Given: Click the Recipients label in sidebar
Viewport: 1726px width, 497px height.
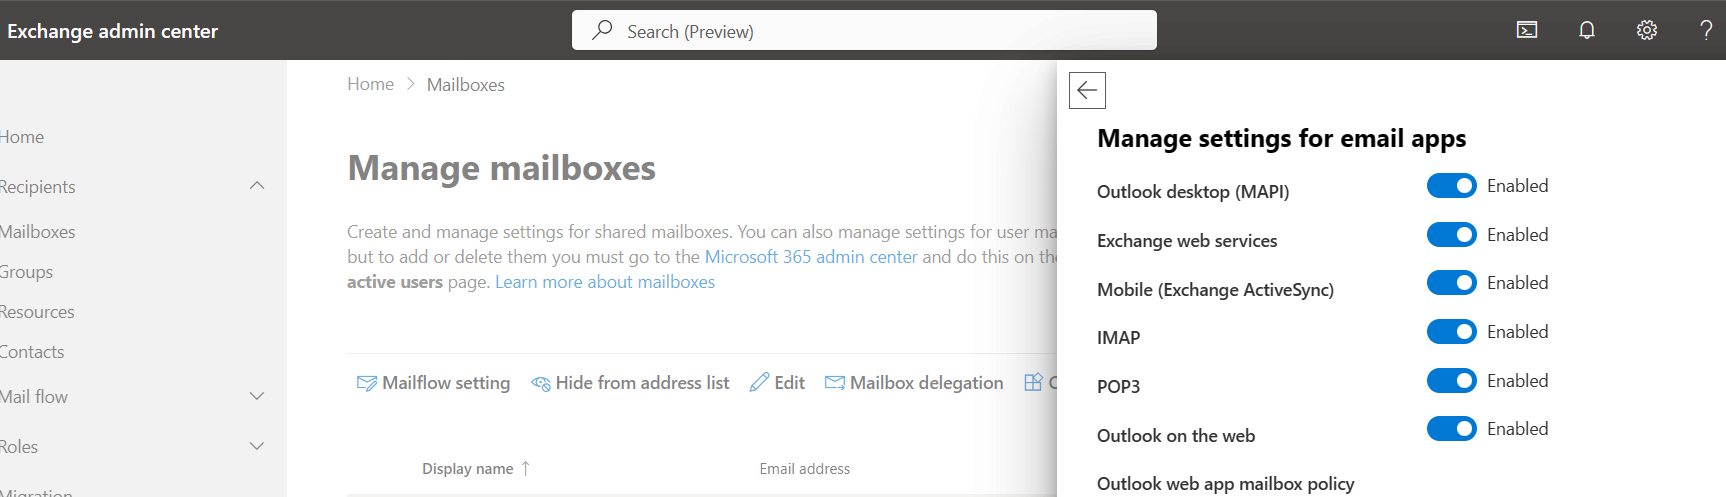Looking at the screenshot, I should [x=37, y=187].
